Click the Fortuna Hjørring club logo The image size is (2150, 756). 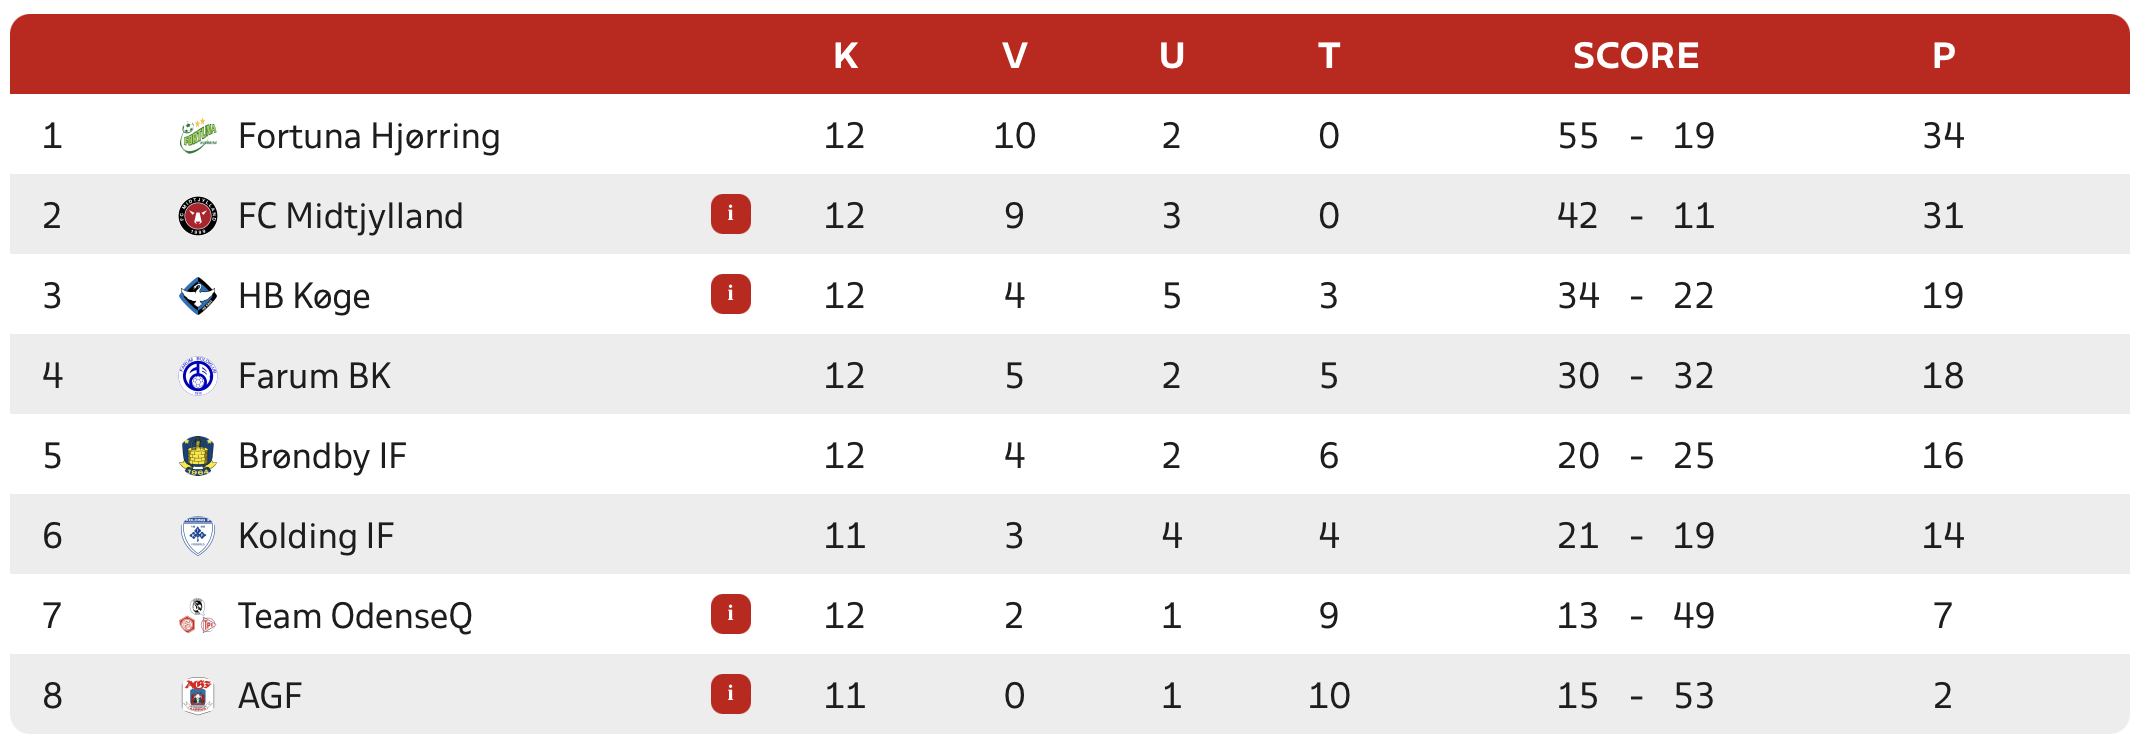pos(198,135)
